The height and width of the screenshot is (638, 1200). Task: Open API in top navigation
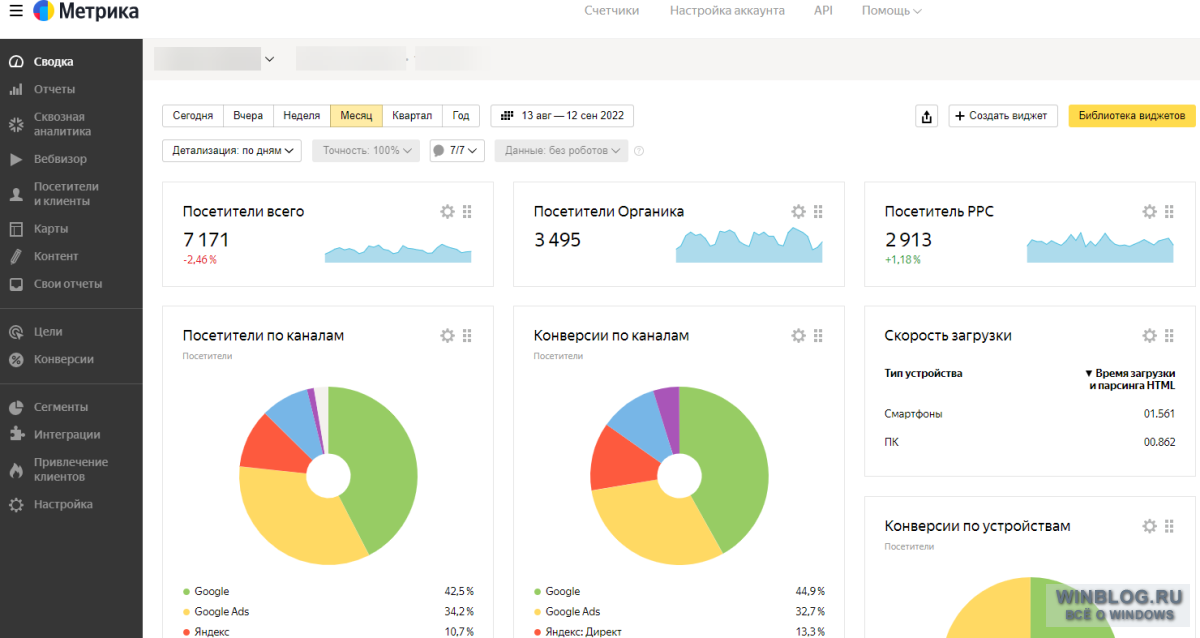coord(823,11)
